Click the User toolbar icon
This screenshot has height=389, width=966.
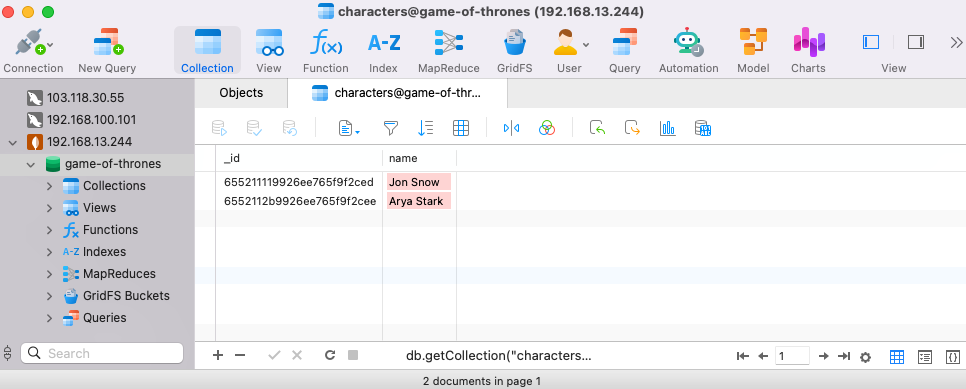[566, 43]
